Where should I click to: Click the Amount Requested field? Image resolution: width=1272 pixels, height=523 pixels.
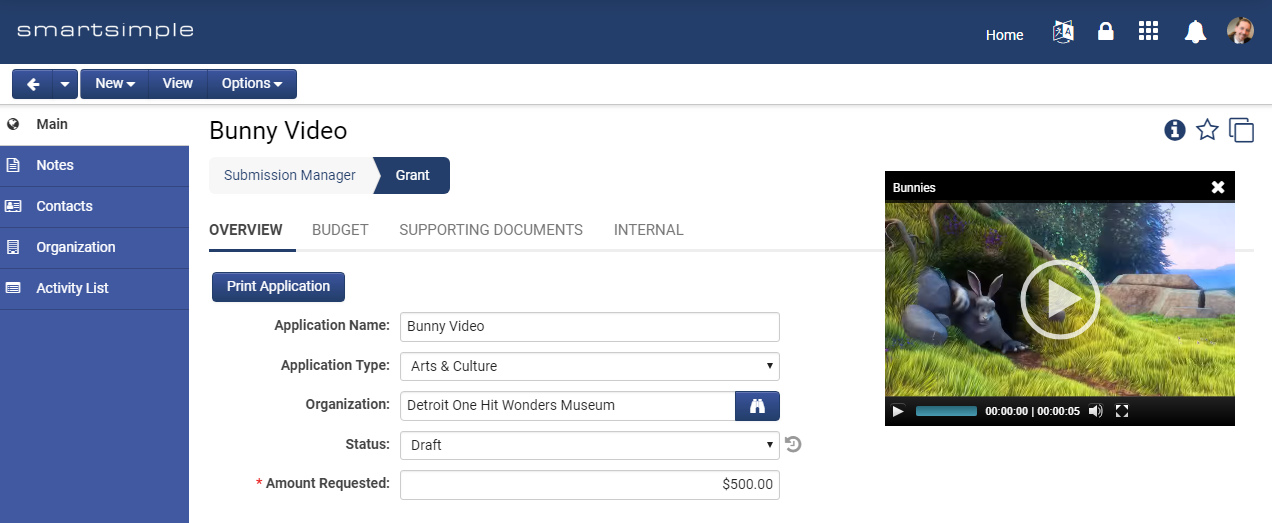click(x=590, y=485)
